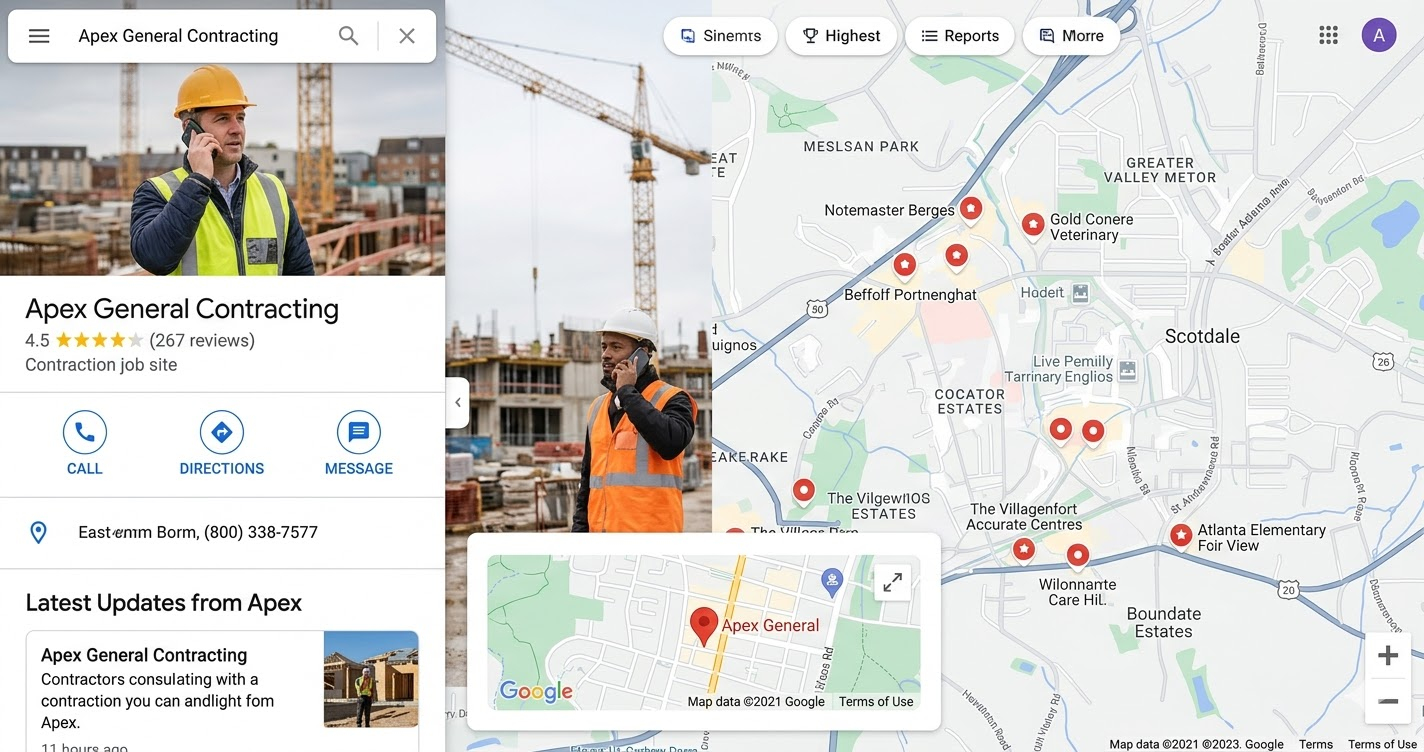This screenshot has width=1424, height=752.
Task: Send a message to Apex
Action: click(x=359, y=443)
